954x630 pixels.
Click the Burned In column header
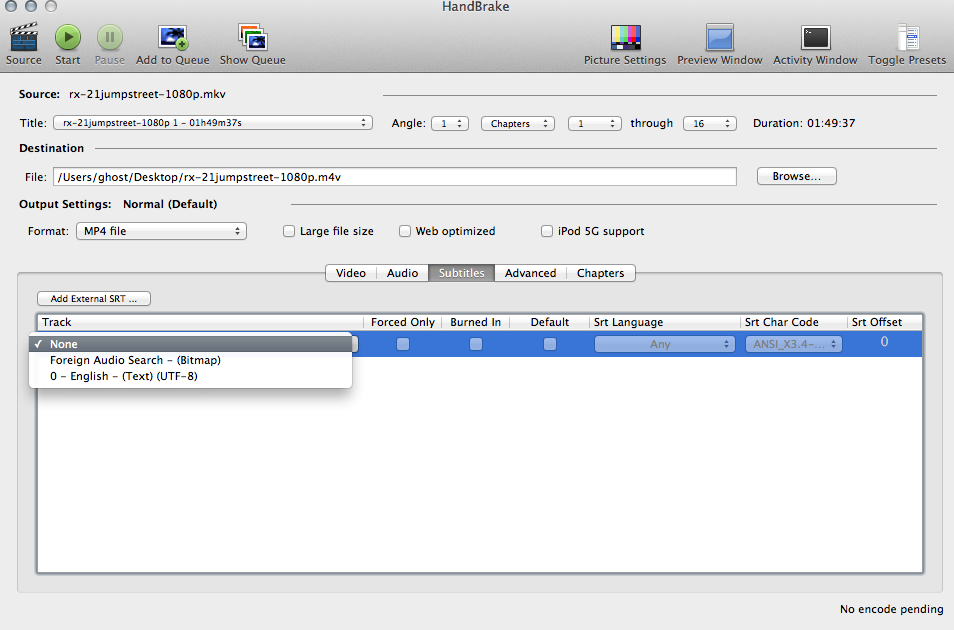(476, 322)
